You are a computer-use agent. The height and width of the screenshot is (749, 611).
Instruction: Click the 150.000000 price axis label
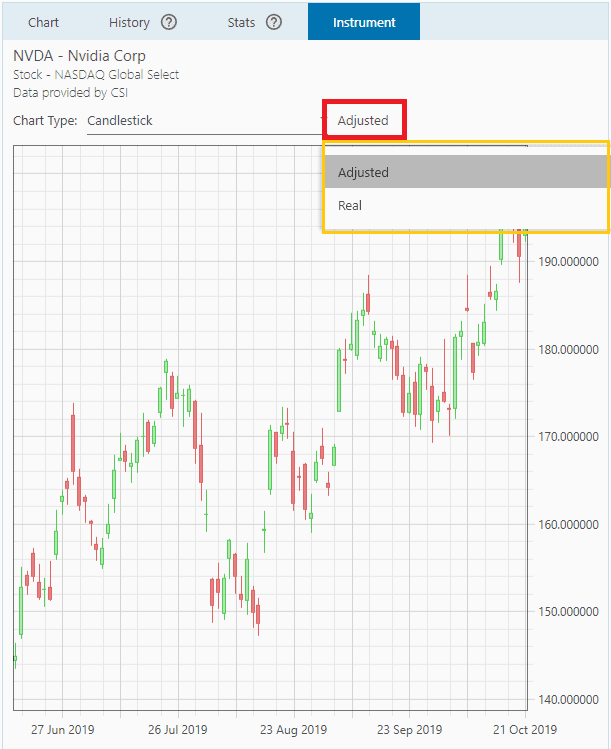[x=568, y=611]
